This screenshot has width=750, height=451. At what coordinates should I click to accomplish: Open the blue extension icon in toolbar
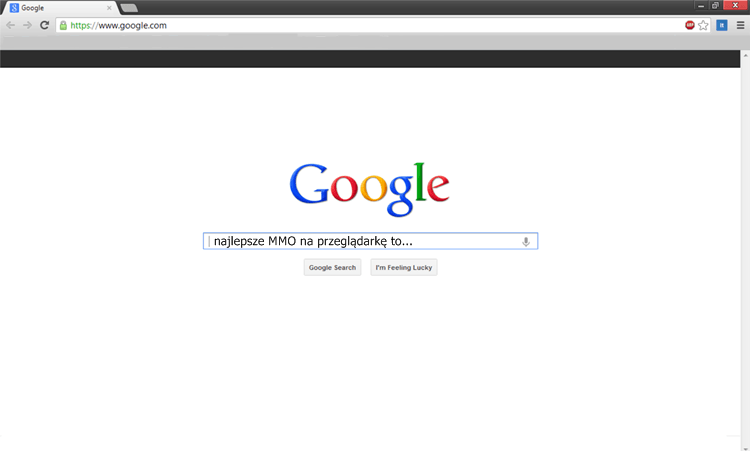coord(722,25)
